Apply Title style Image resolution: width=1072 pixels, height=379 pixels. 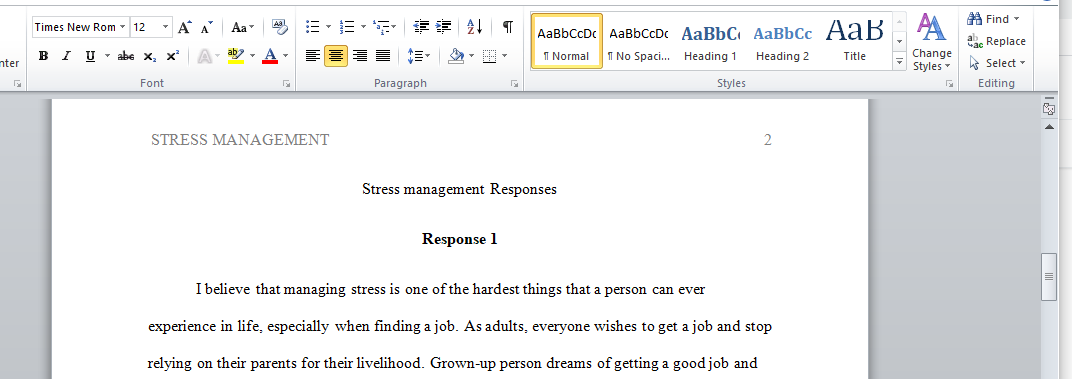click(x=855, y=42)
